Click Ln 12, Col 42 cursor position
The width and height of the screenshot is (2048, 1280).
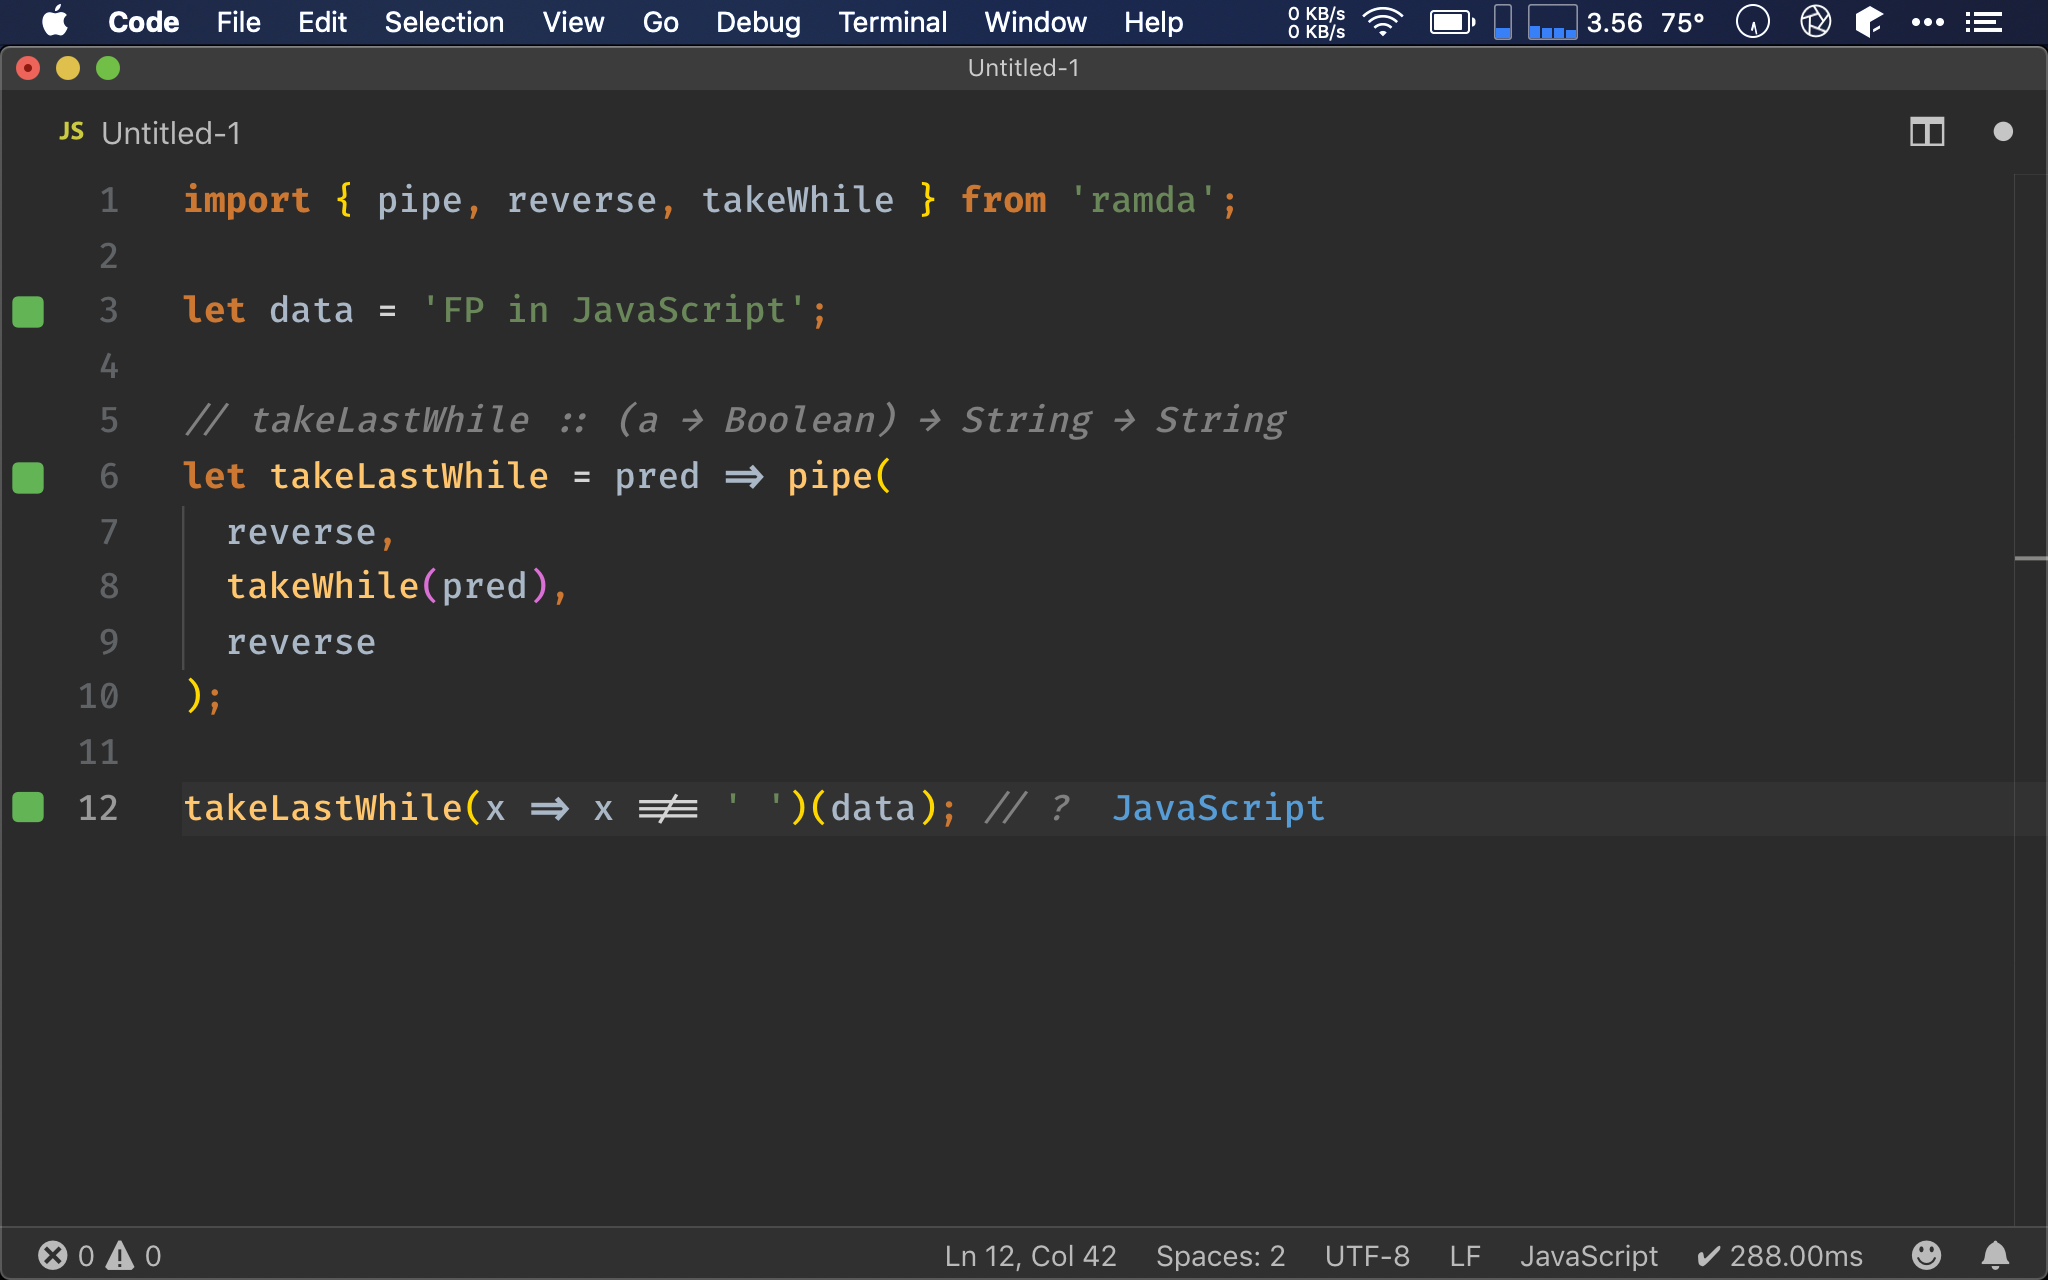(1030, 1255)
